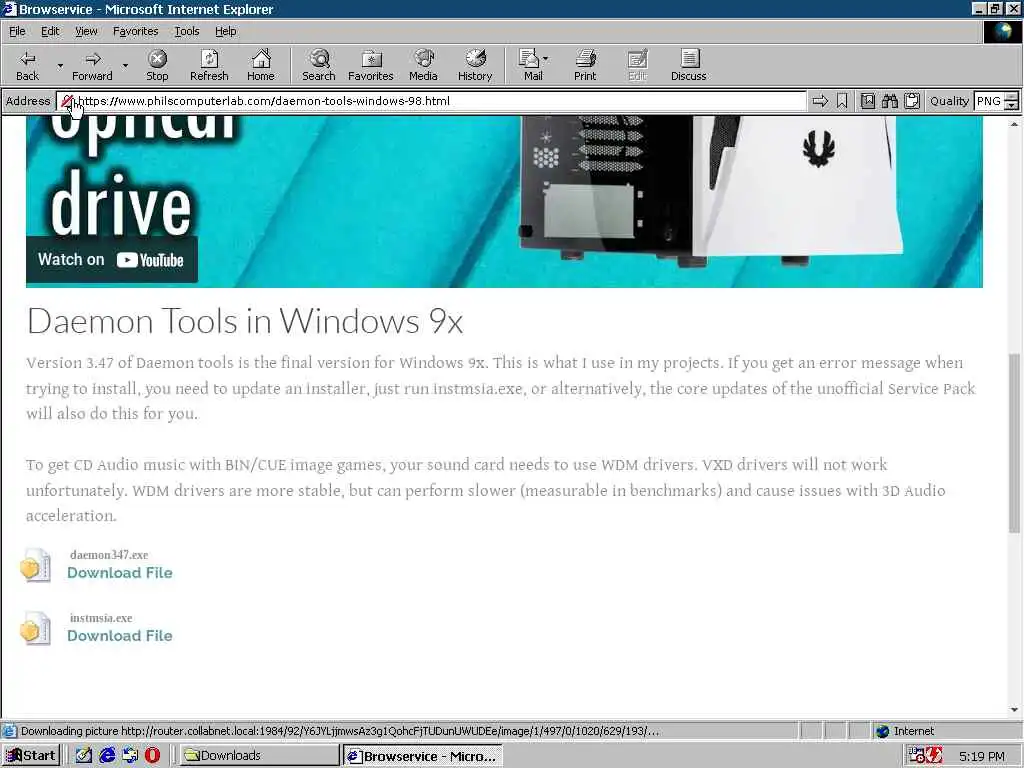This screenshot has height=768, width=1024.
Task: Click the bookmarks picture icon in address bar
Action: [867, 101]
